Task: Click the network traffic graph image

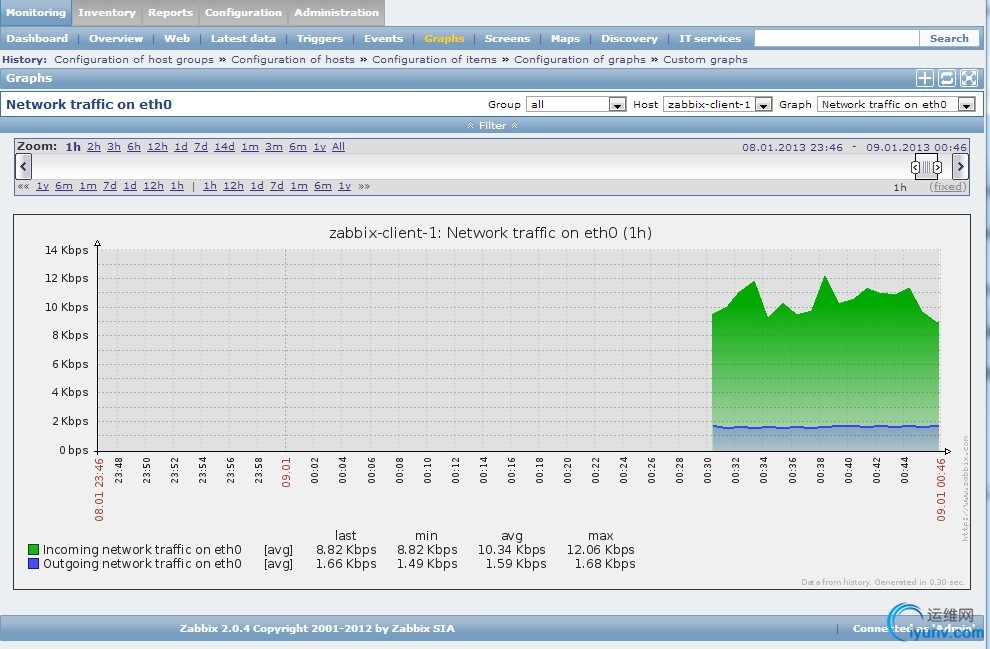Action: coord(492,402)
